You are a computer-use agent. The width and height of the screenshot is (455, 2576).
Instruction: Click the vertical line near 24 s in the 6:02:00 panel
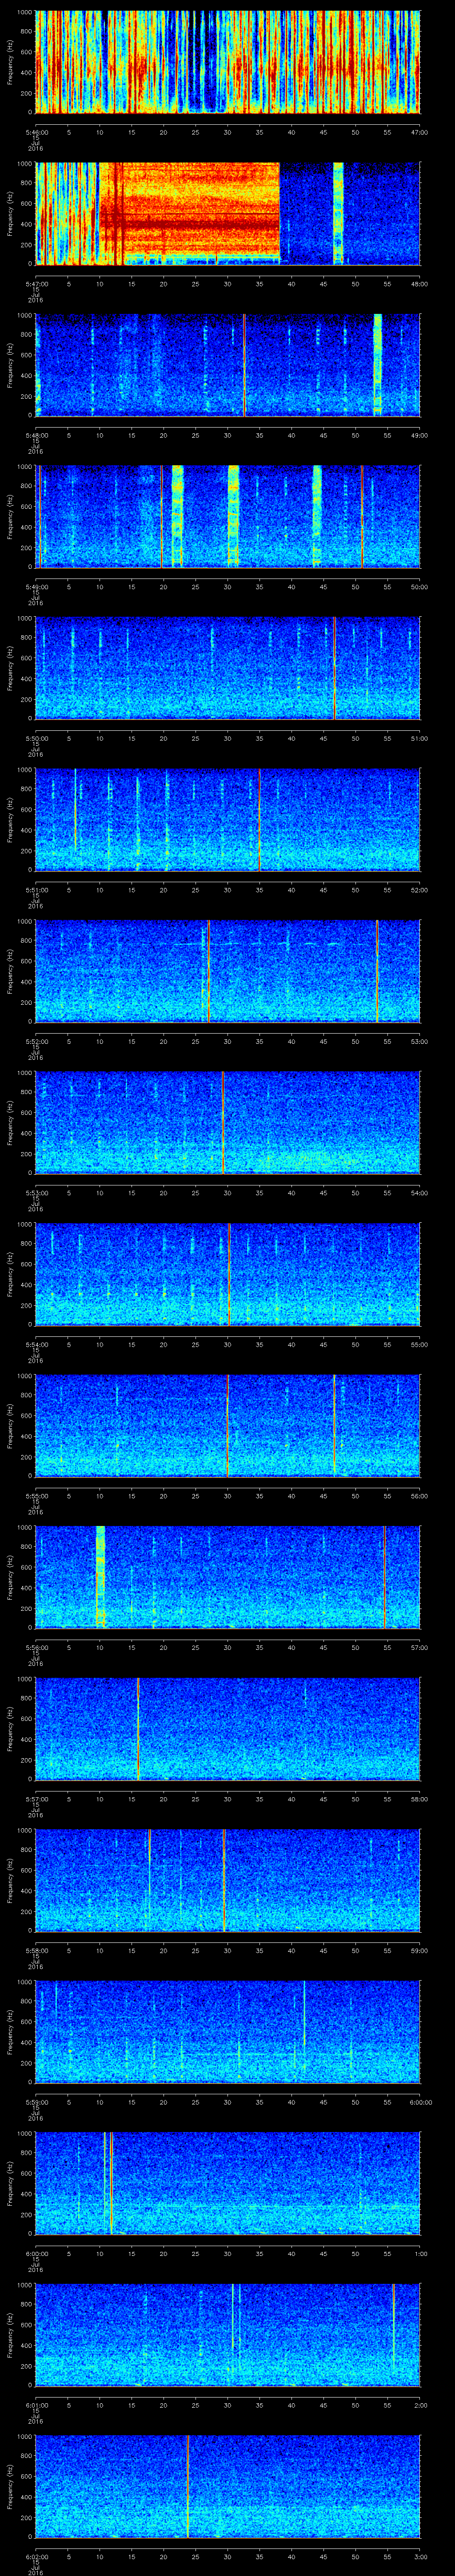(x=188, y=2486)
